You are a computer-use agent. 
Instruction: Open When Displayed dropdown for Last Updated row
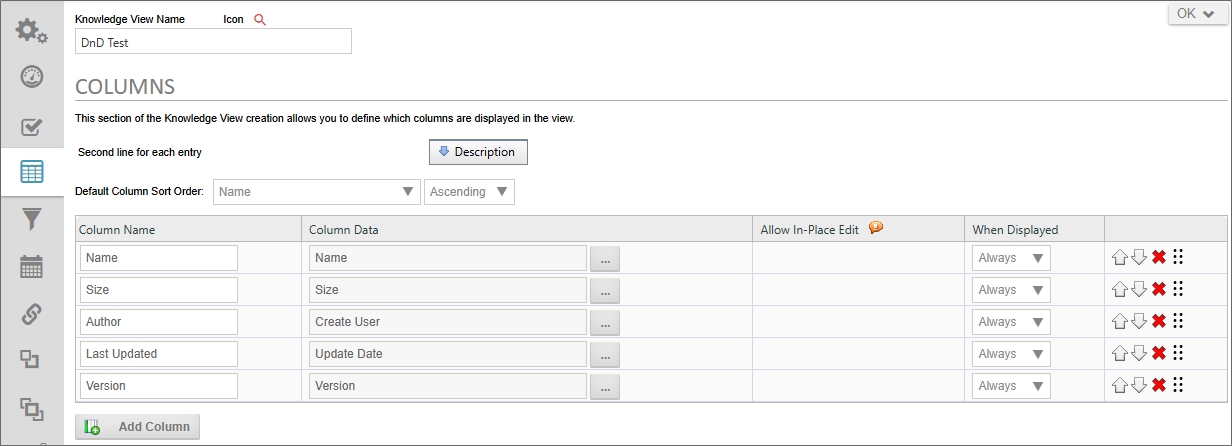point(1011,354)
